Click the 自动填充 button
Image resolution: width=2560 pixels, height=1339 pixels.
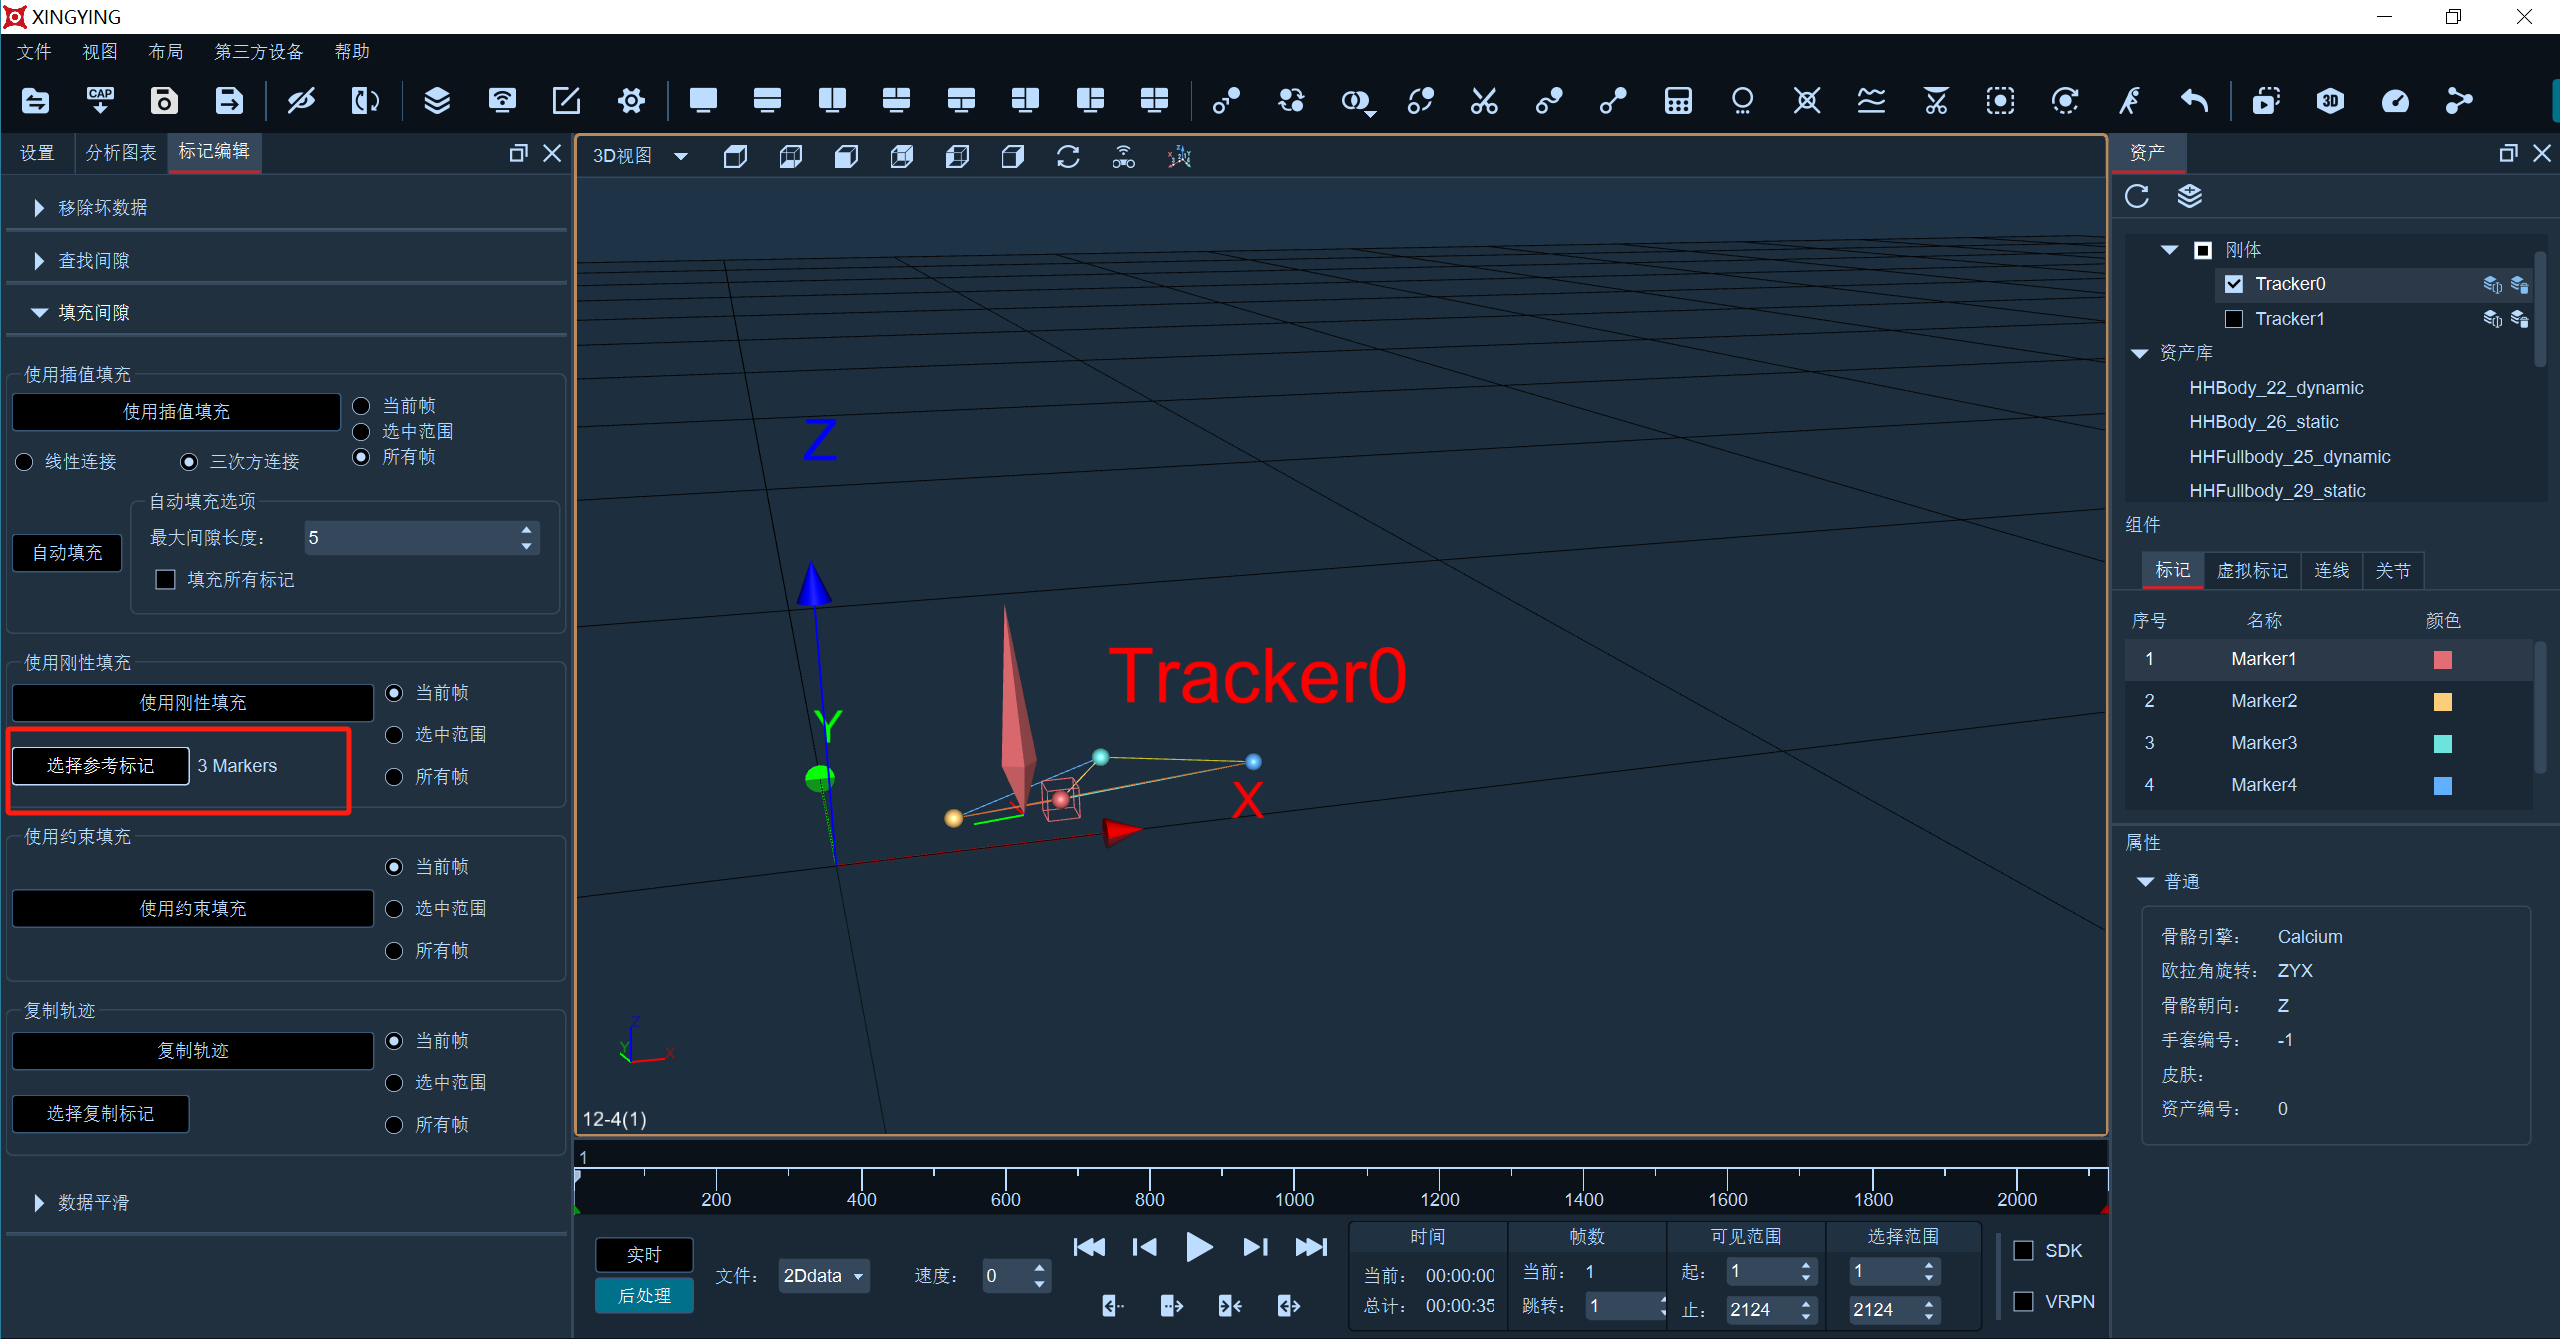[x=67, y=553]
